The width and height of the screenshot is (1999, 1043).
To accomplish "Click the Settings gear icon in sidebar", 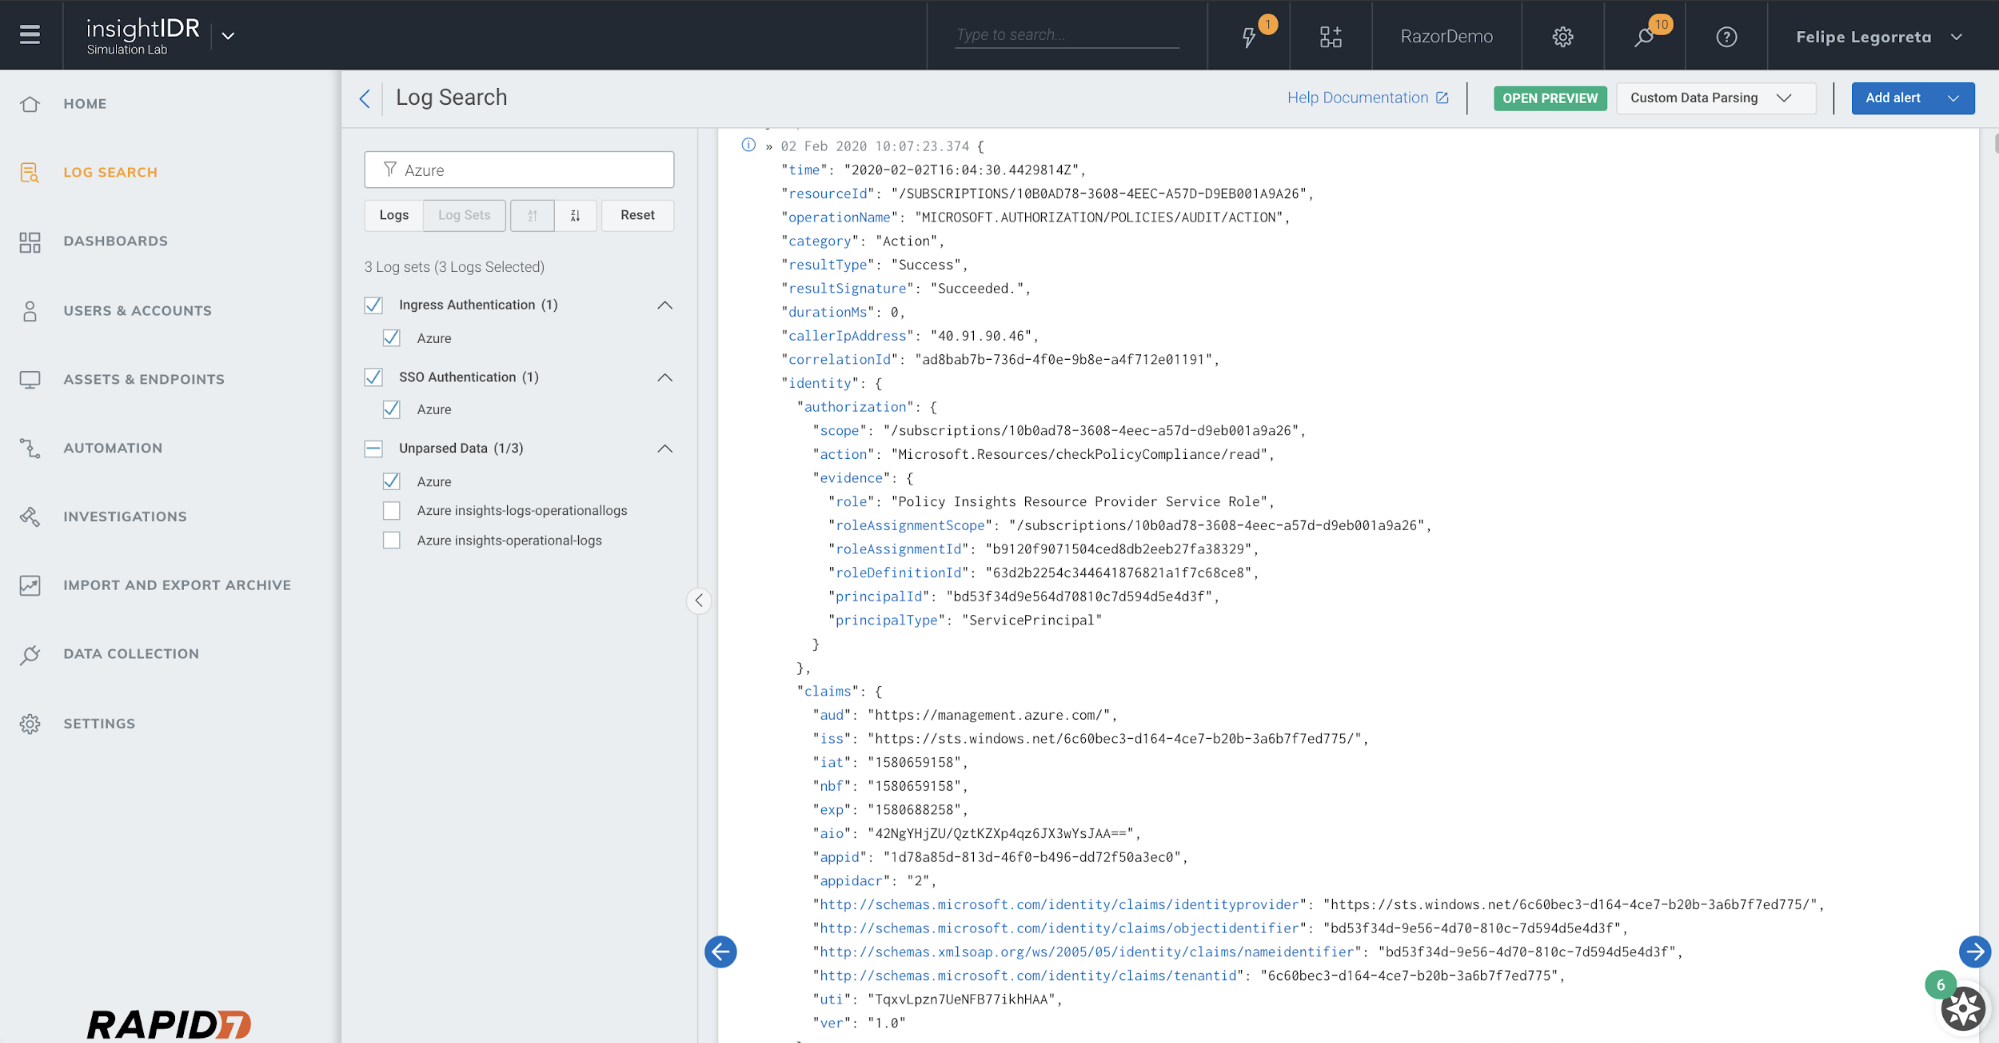I will pos(30,724).
